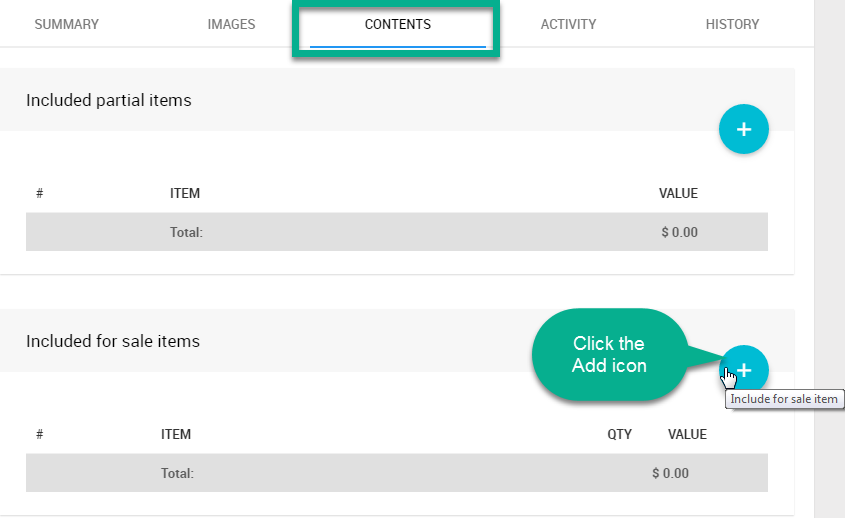
Task: Select the Contents tab
Action: click(x=397, y=24)
